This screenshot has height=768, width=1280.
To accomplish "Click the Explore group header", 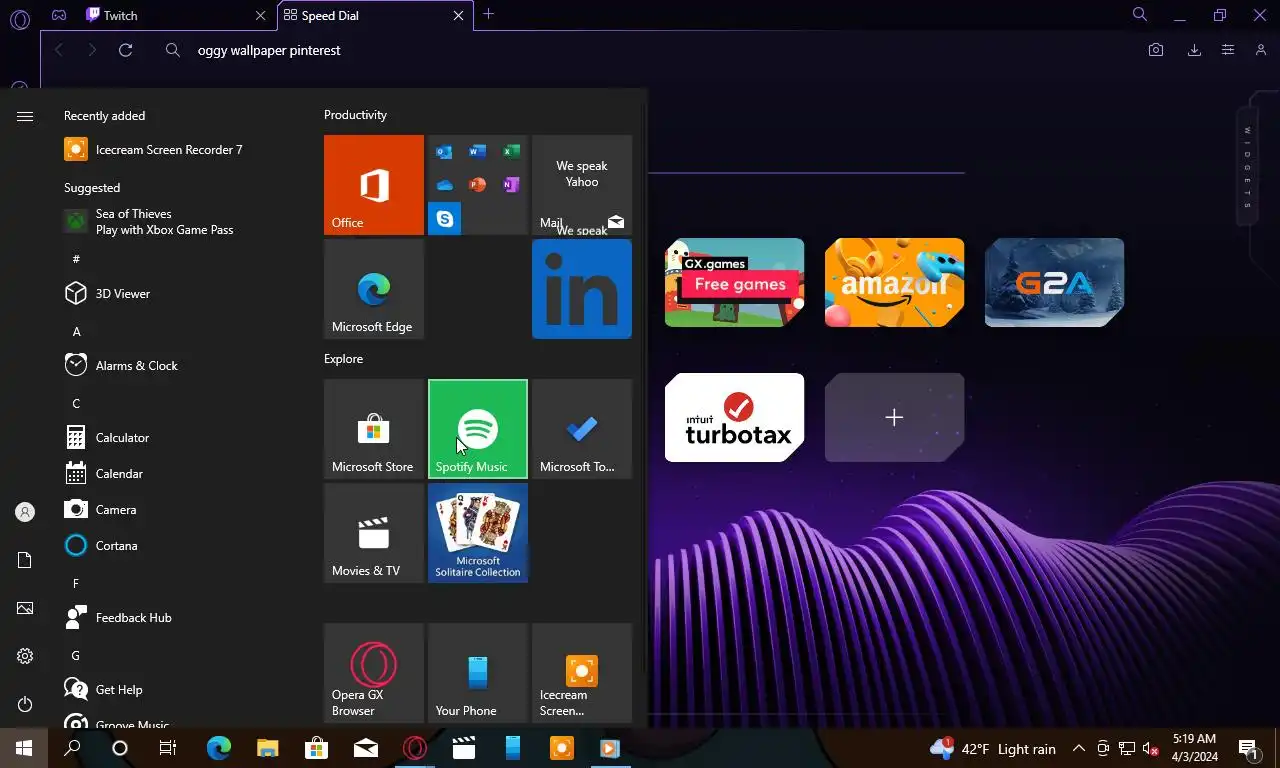I will click(x=343, y=359).
